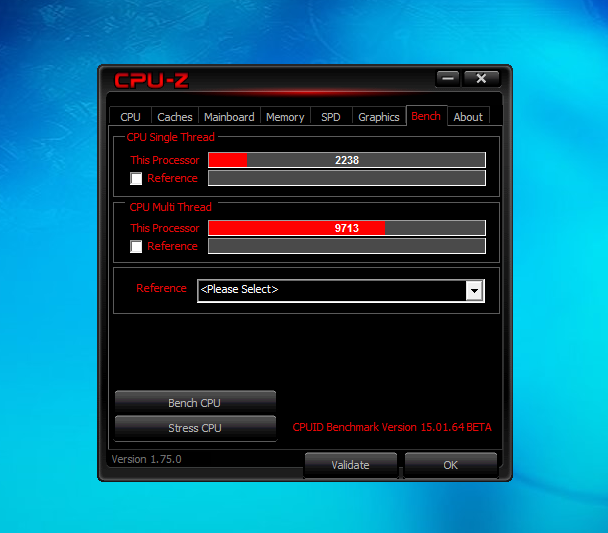This screenshot has height=533, width=608.
Task: Click the Validate button
Action: tap(351, 465)
